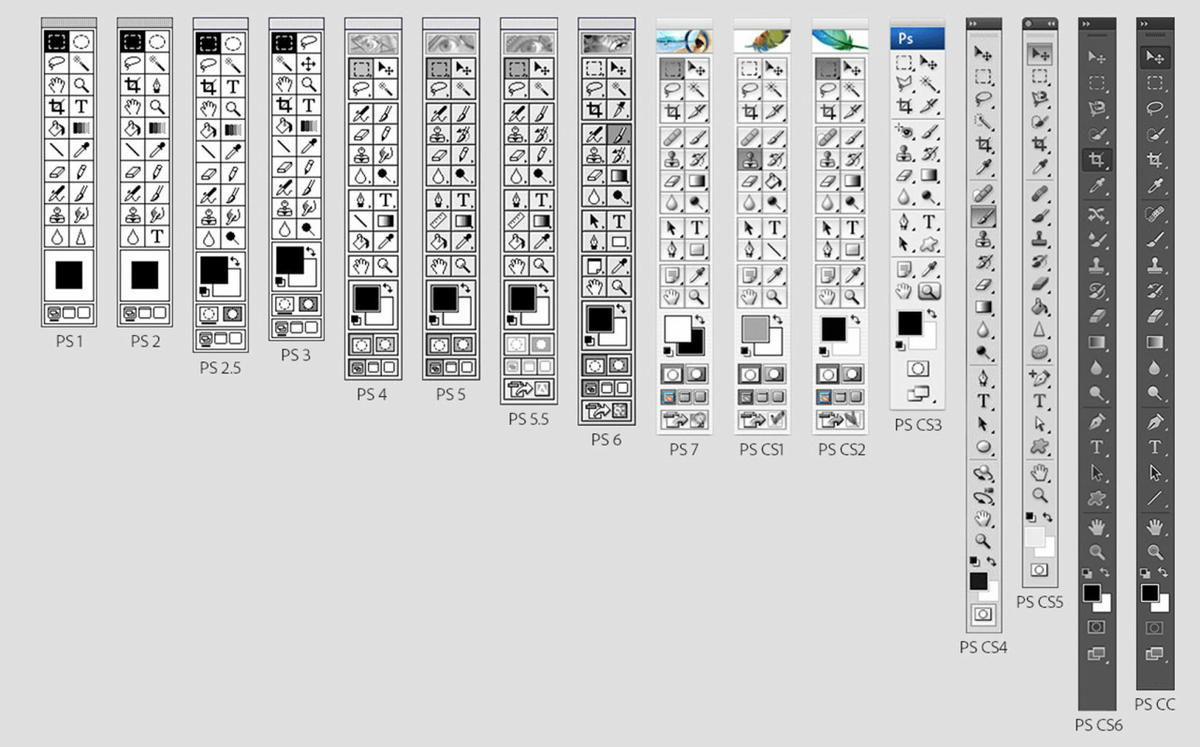Viewport: 1200px width, 747px height.
Task: Pick the Magic Wand in PS 5.5 toolbar
Action: click(x=541, y=89)
